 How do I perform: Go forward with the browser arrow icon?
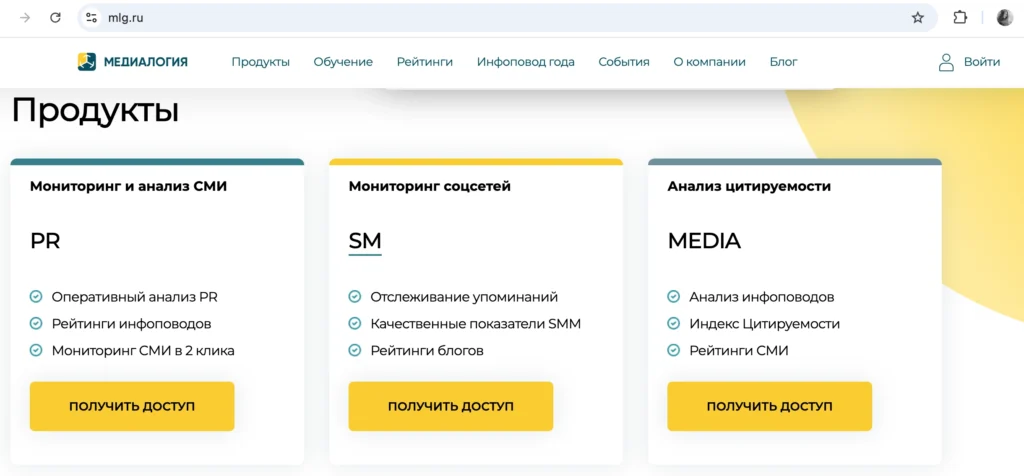pyautogui.click(x=25, y=18)
